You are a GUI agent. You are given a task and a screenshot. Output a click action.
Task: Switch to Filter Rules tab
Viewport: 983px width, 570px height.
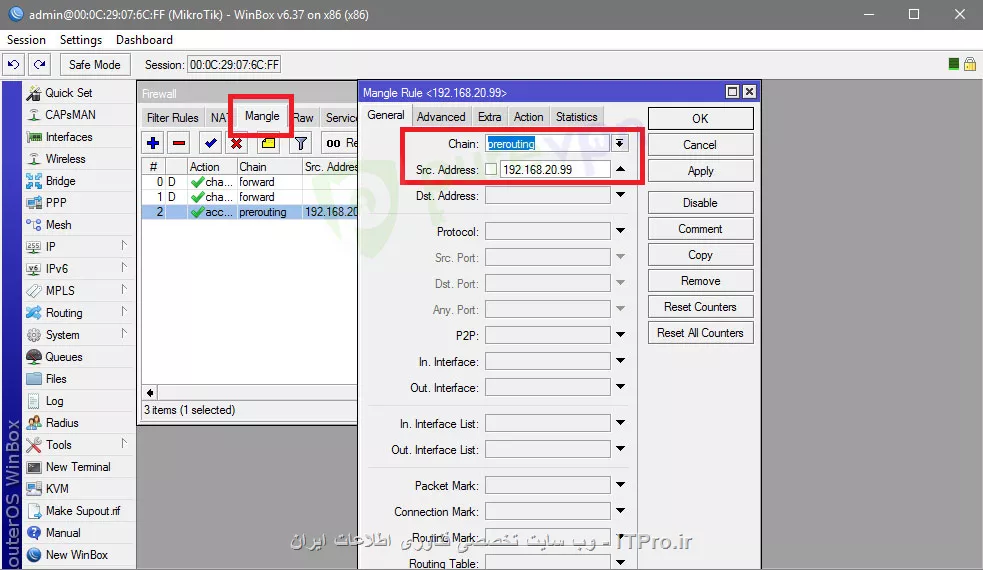(172, 117)
